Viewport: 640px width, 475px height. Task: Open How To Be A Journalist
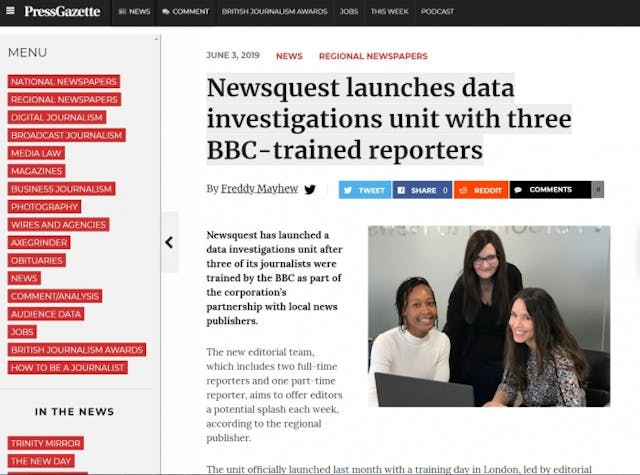(68, 367)
